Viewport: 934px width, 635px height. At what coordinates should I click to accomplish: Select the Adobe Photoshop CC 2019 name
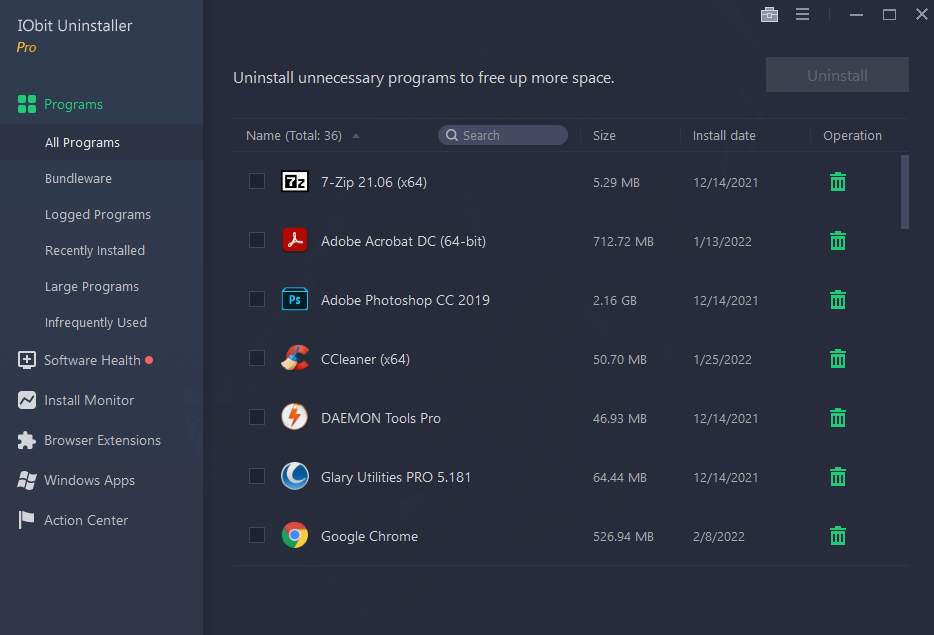coord(405,300)
